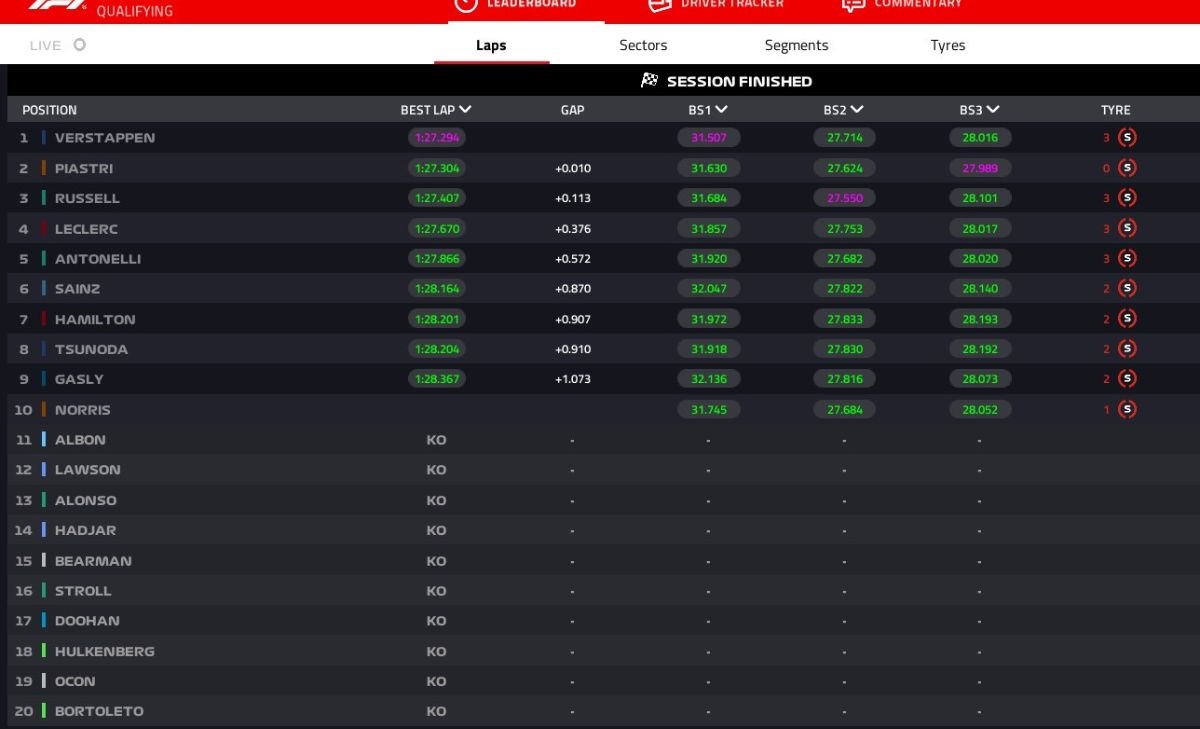Click Albon's team color bar
This screenshot has height=729, width=1200.
[44, 440]
